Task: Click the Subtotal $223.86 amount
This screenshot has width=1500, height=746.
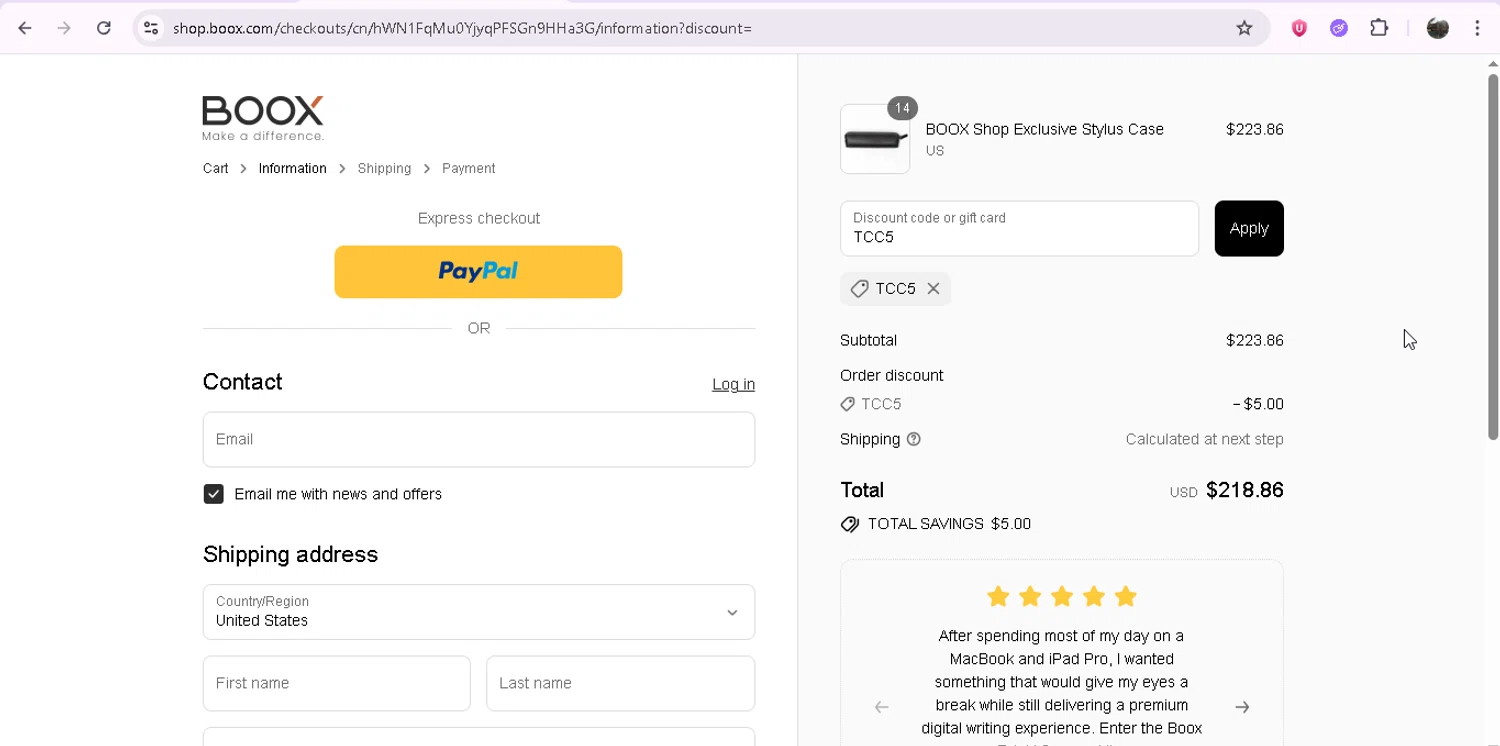Action: pos(1254,340)
